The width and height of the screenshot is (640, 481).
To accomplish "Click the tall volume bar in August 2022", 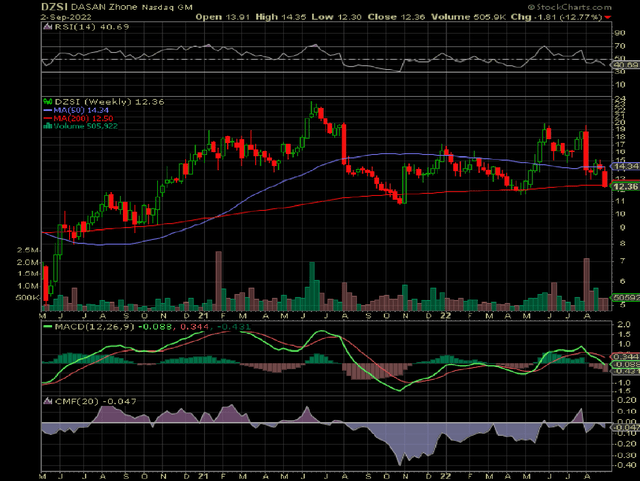I will click(587, 284).
